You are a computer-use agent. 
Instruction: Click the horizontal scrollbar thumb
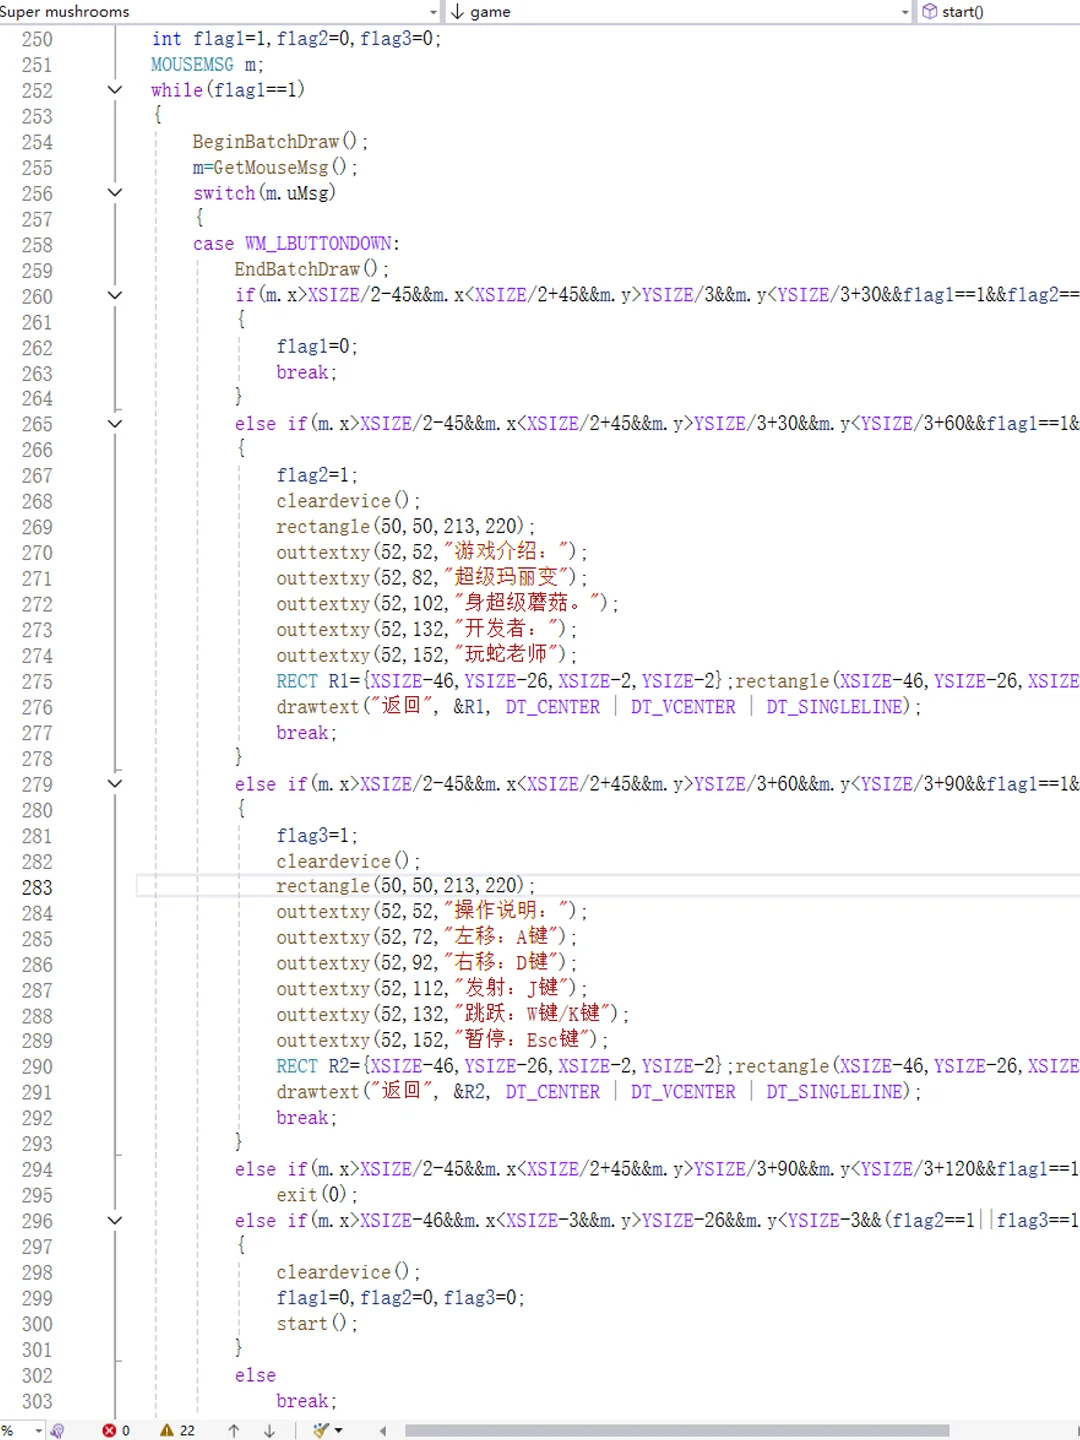[x=677, y=1431]
